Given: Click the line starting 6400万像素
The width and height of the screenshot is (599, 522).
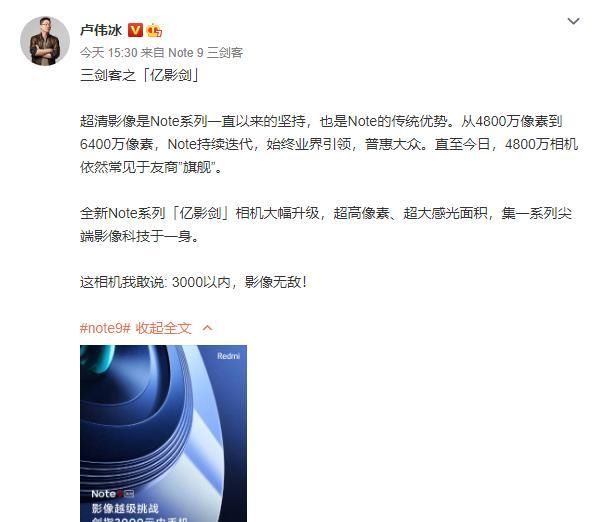Looking at the screenshot, I should coord(329,144).
